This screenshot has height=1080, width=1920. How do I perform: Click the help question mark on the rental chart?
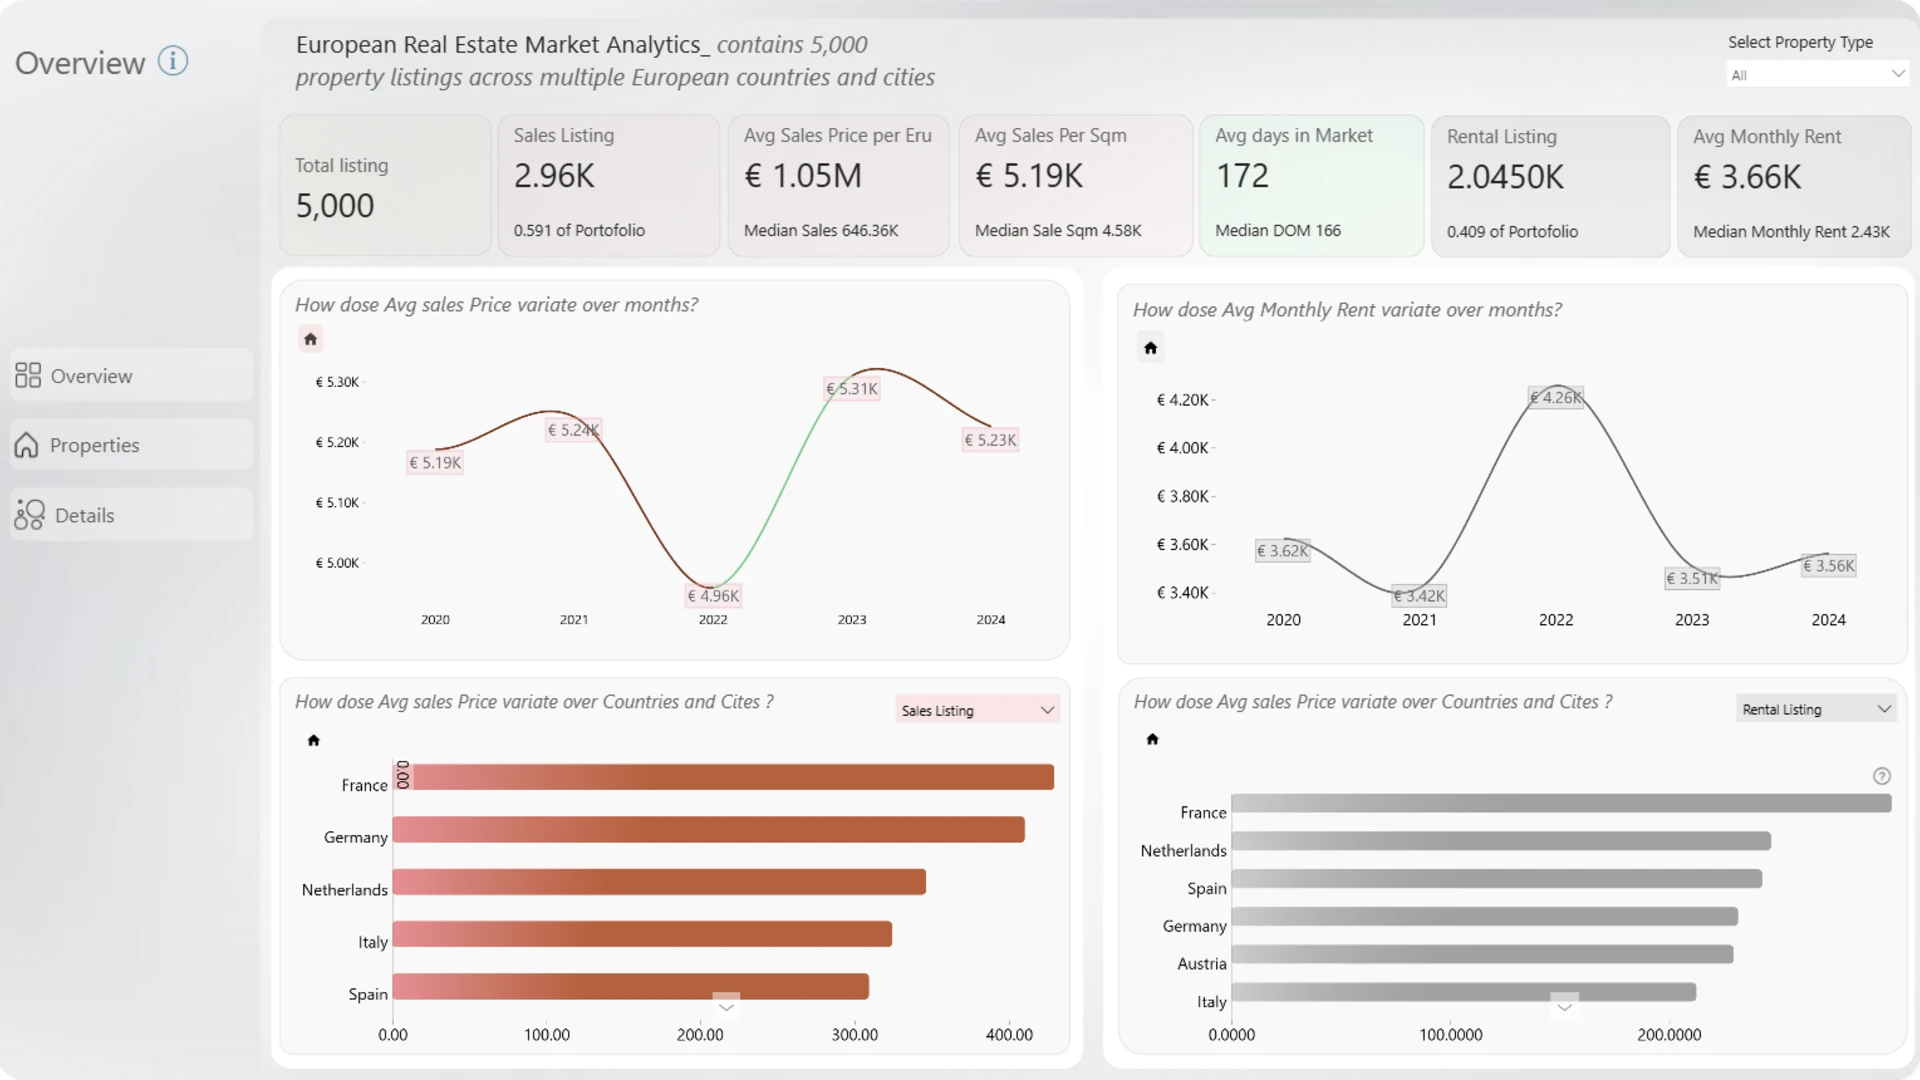point(1881,776)
